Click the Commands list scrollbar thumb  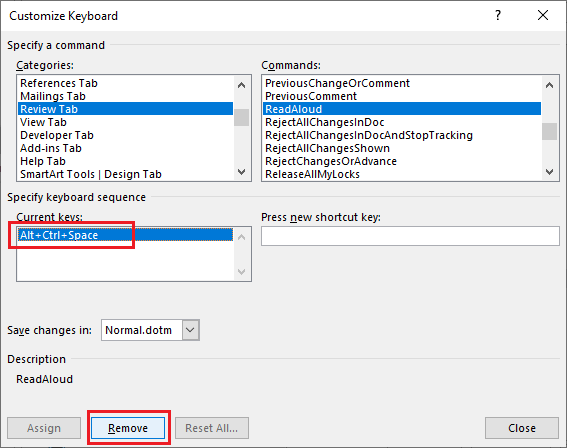click(x=549, y=131)
